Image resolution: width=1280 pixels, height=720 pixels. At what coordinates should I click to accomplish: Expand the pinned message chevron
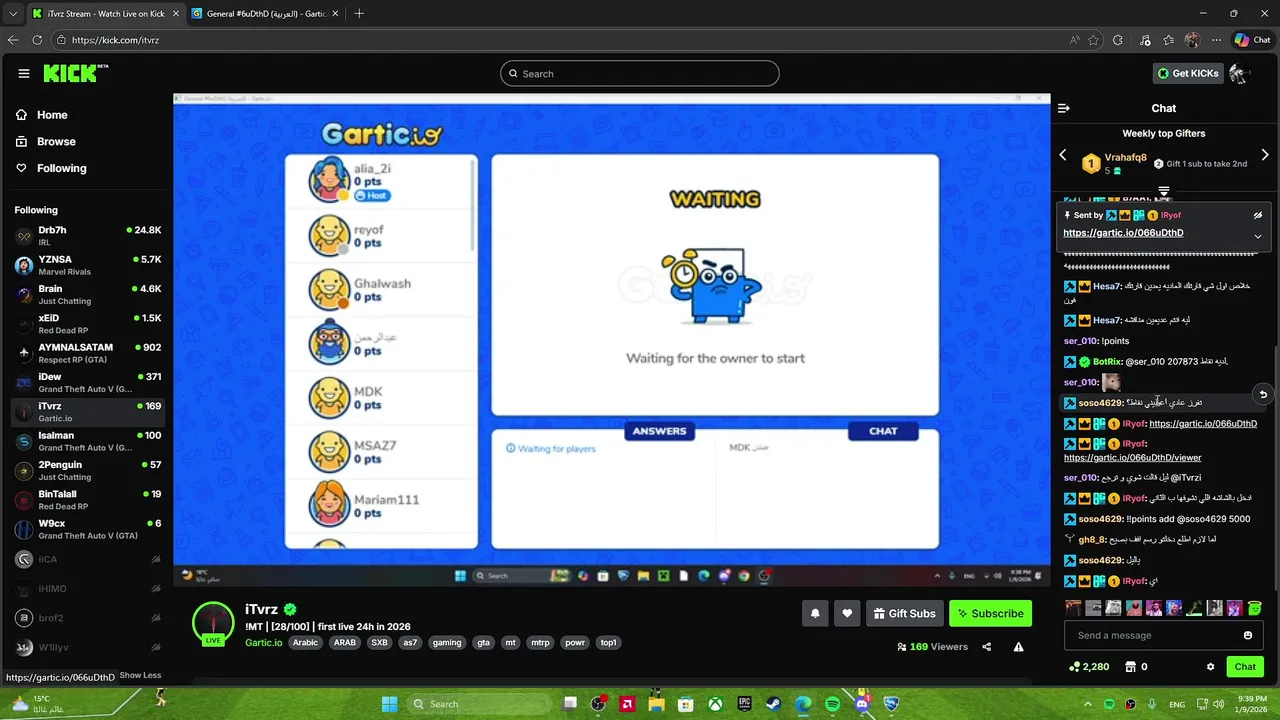click(x=1258, y=236)
